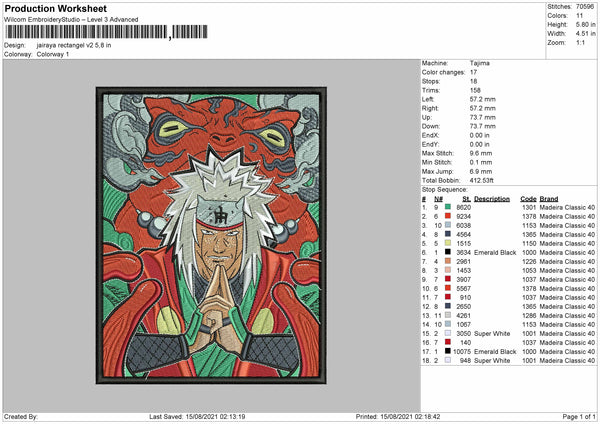Click the 'Created By:' footer label

[x=21, y=416]
